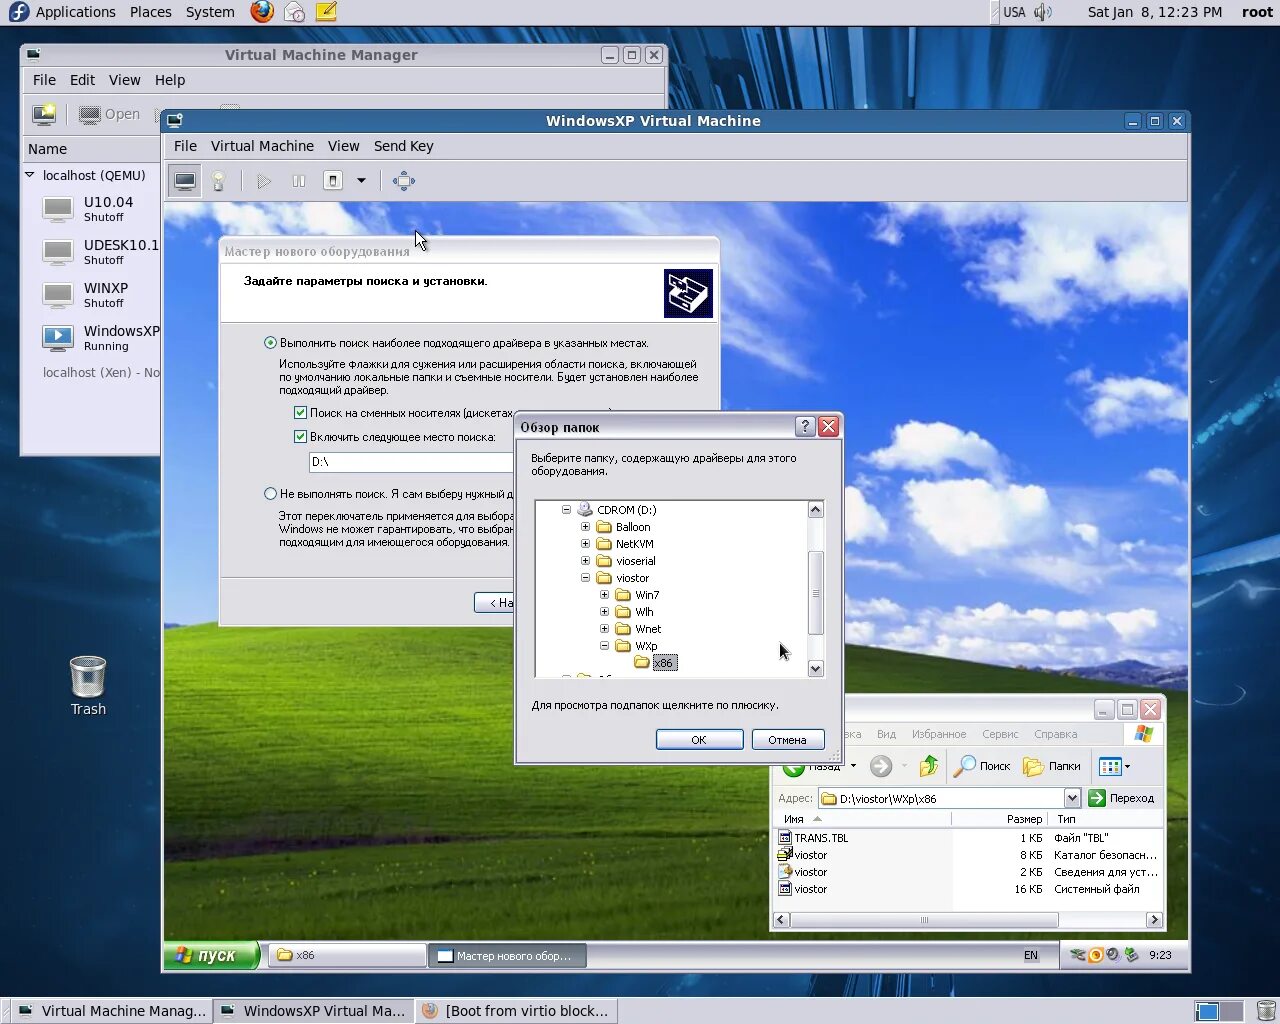Click folder tree scrollbar down arrow
The height and width of the screenshot is (1024, 1280).
point(815,669)
